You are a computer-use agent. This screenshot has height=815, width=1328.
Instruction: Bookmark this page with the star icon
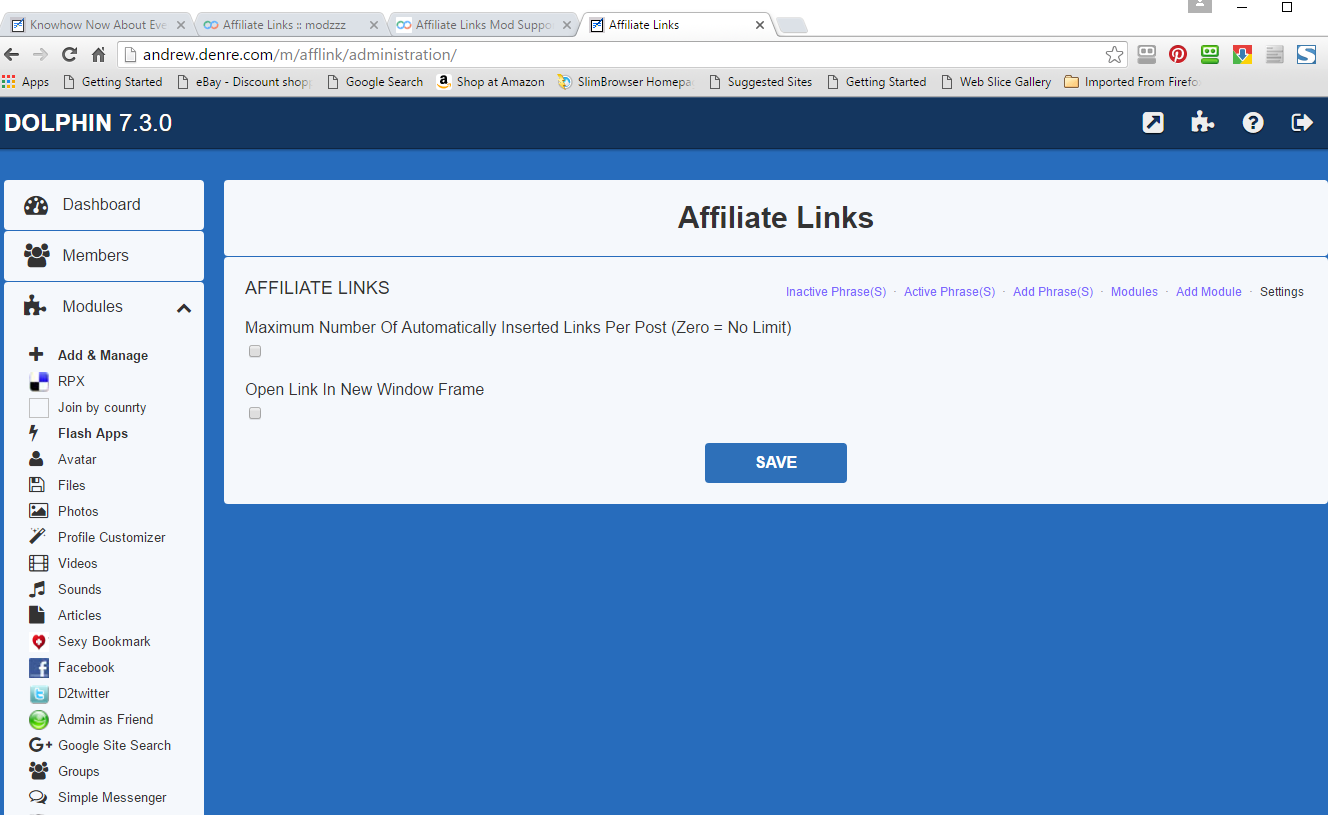click(x=1114, y=55)
